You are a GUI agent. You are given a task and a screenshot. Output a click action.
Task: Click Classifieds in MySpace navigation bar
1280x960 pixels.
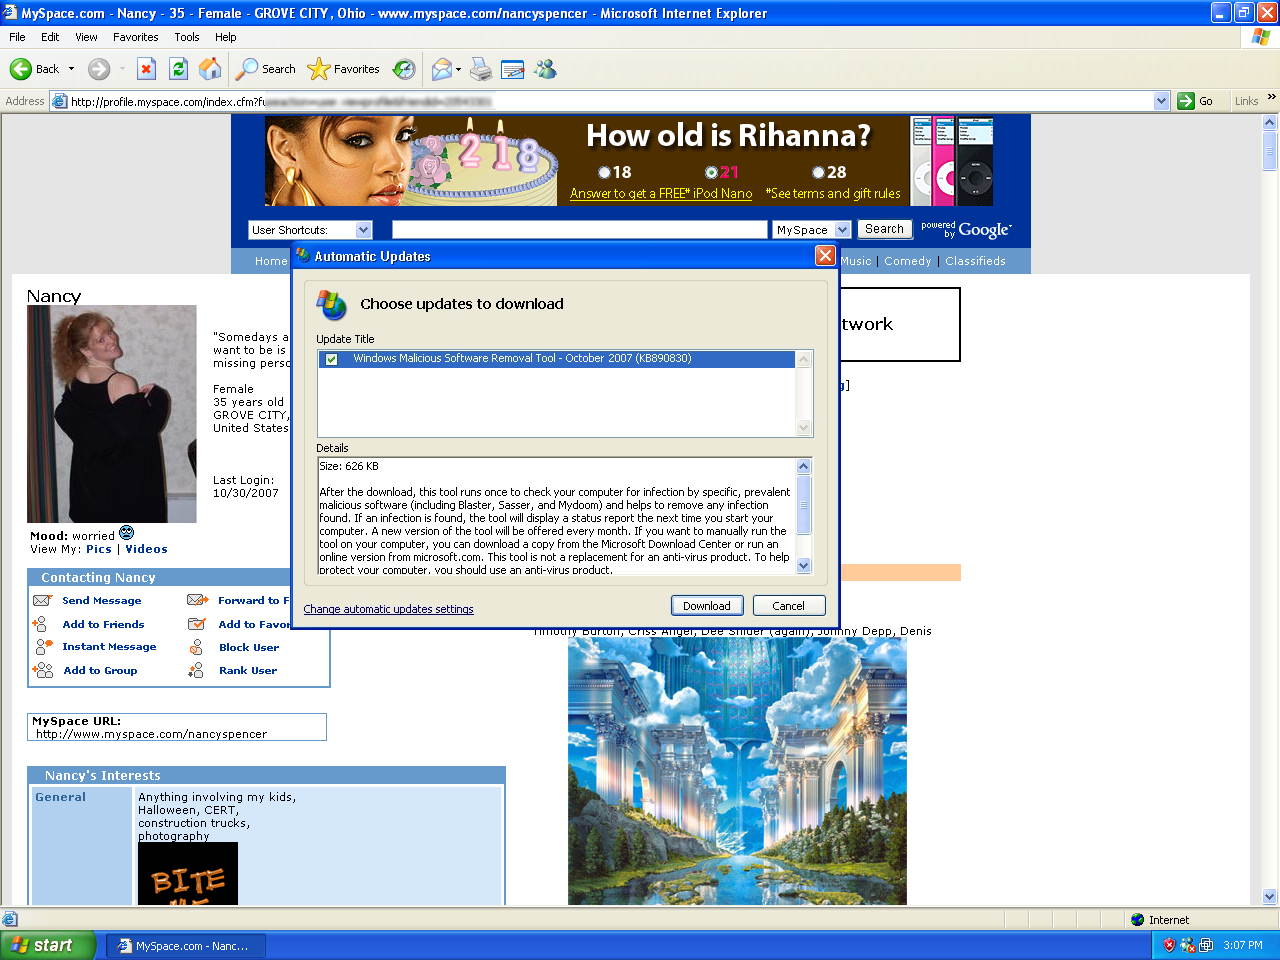point(975,261)
